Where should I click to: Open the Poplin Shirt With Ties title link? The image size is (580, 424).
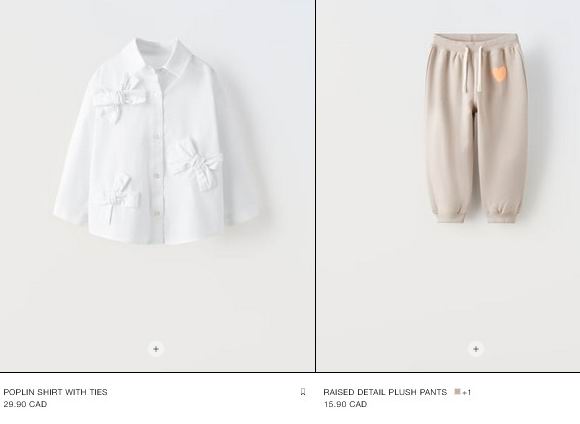[55, 392]
